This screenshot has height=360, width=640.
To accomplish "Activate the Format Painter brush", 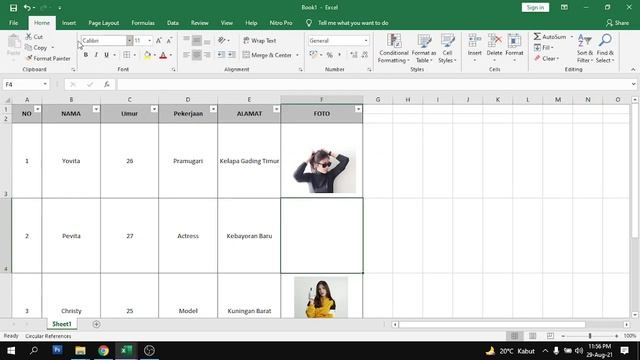I will coord(48,58).
